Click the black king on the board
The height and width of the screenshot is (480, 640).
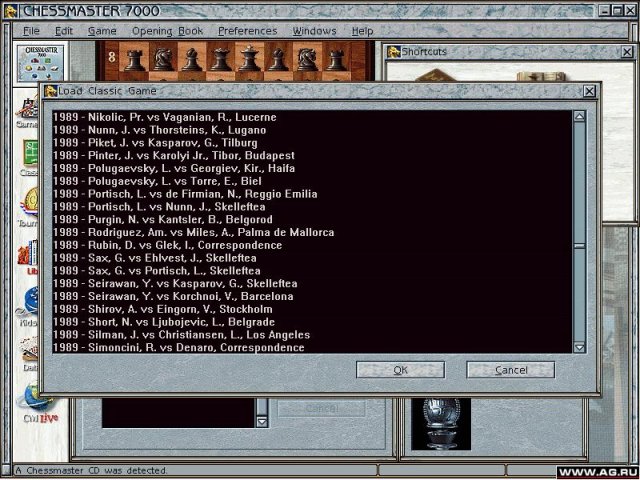249,58
